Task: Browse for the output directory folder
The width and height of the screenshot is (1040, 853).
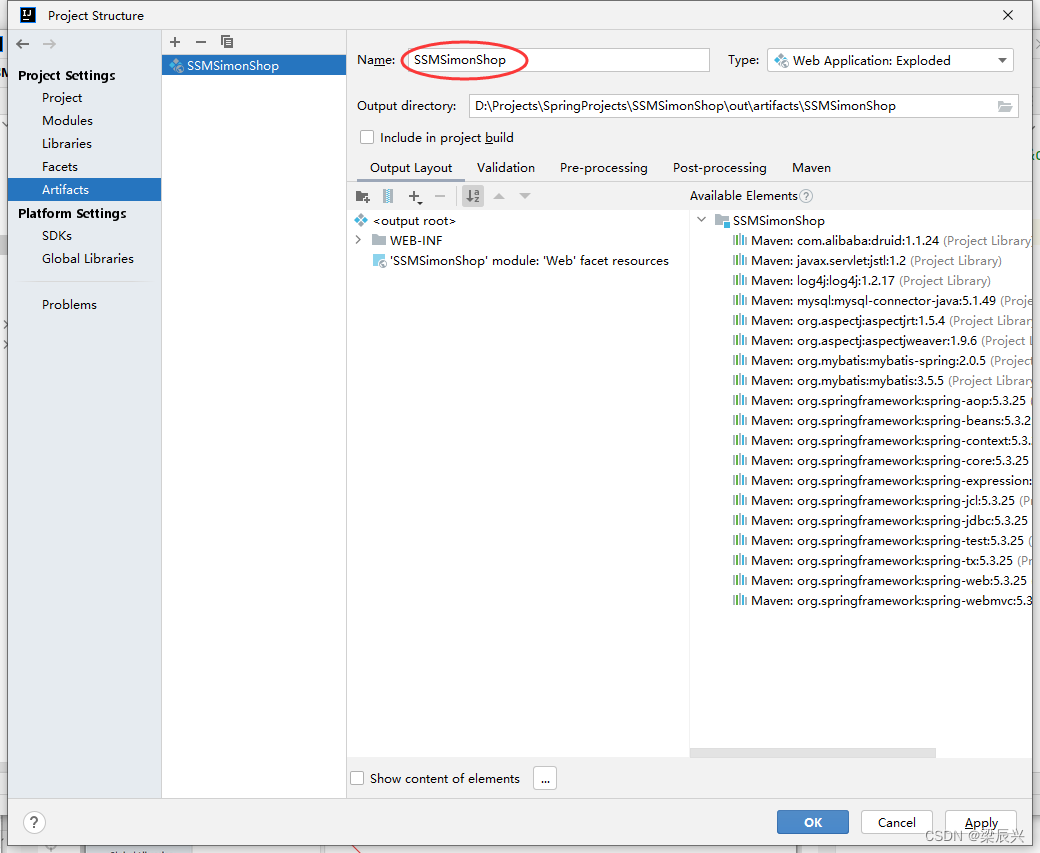Action: pyautogui.click(x=1005, y=106)
